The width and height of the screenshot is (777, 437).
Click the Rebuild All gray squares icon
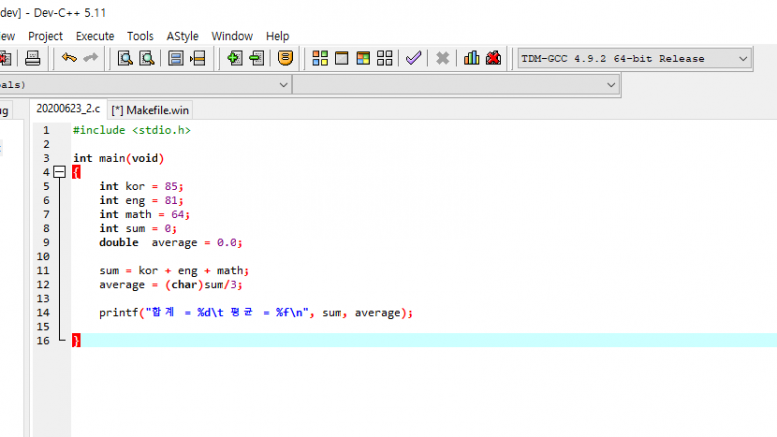click(x=385, y=58)
